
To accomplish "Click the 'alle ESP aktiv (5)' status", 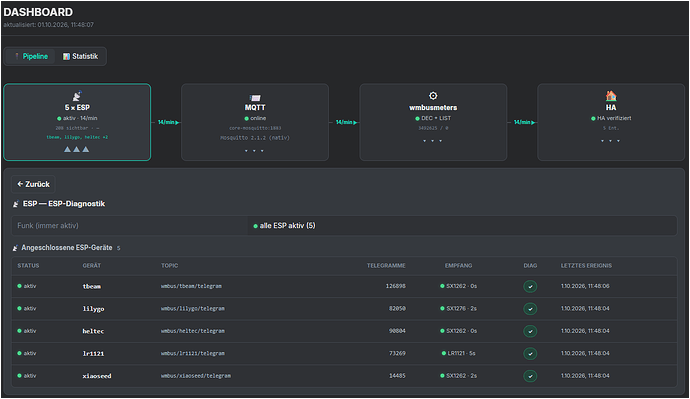I will [x=284, y=226].
